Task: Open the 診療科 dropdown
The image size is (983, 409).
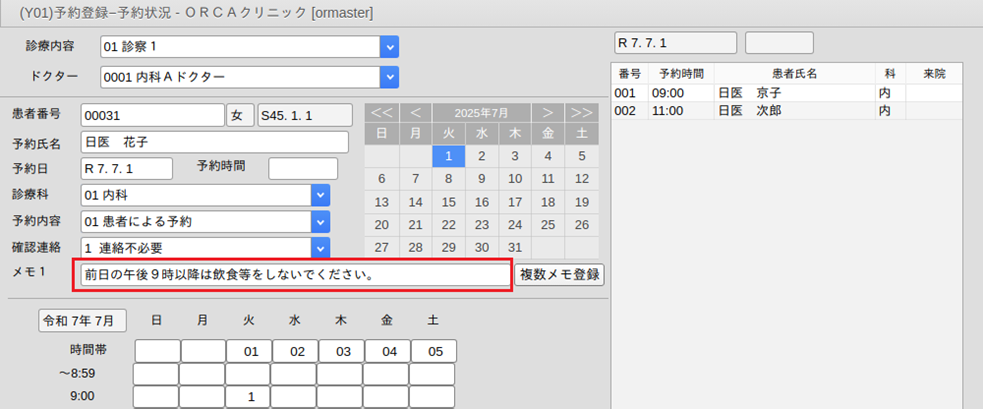Action: click(320, 195)
